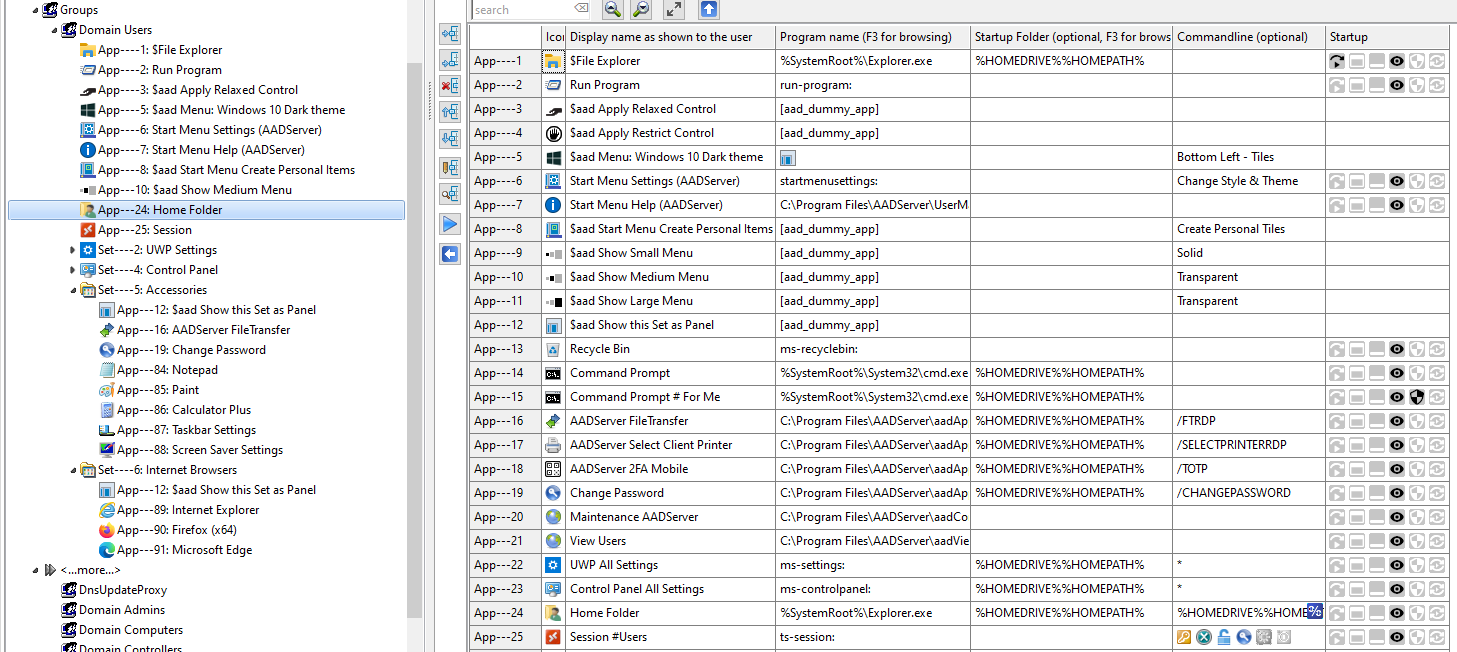Click the blue up arrow toolbar button
The image size is (1457, 652).
tap(708, 10)
